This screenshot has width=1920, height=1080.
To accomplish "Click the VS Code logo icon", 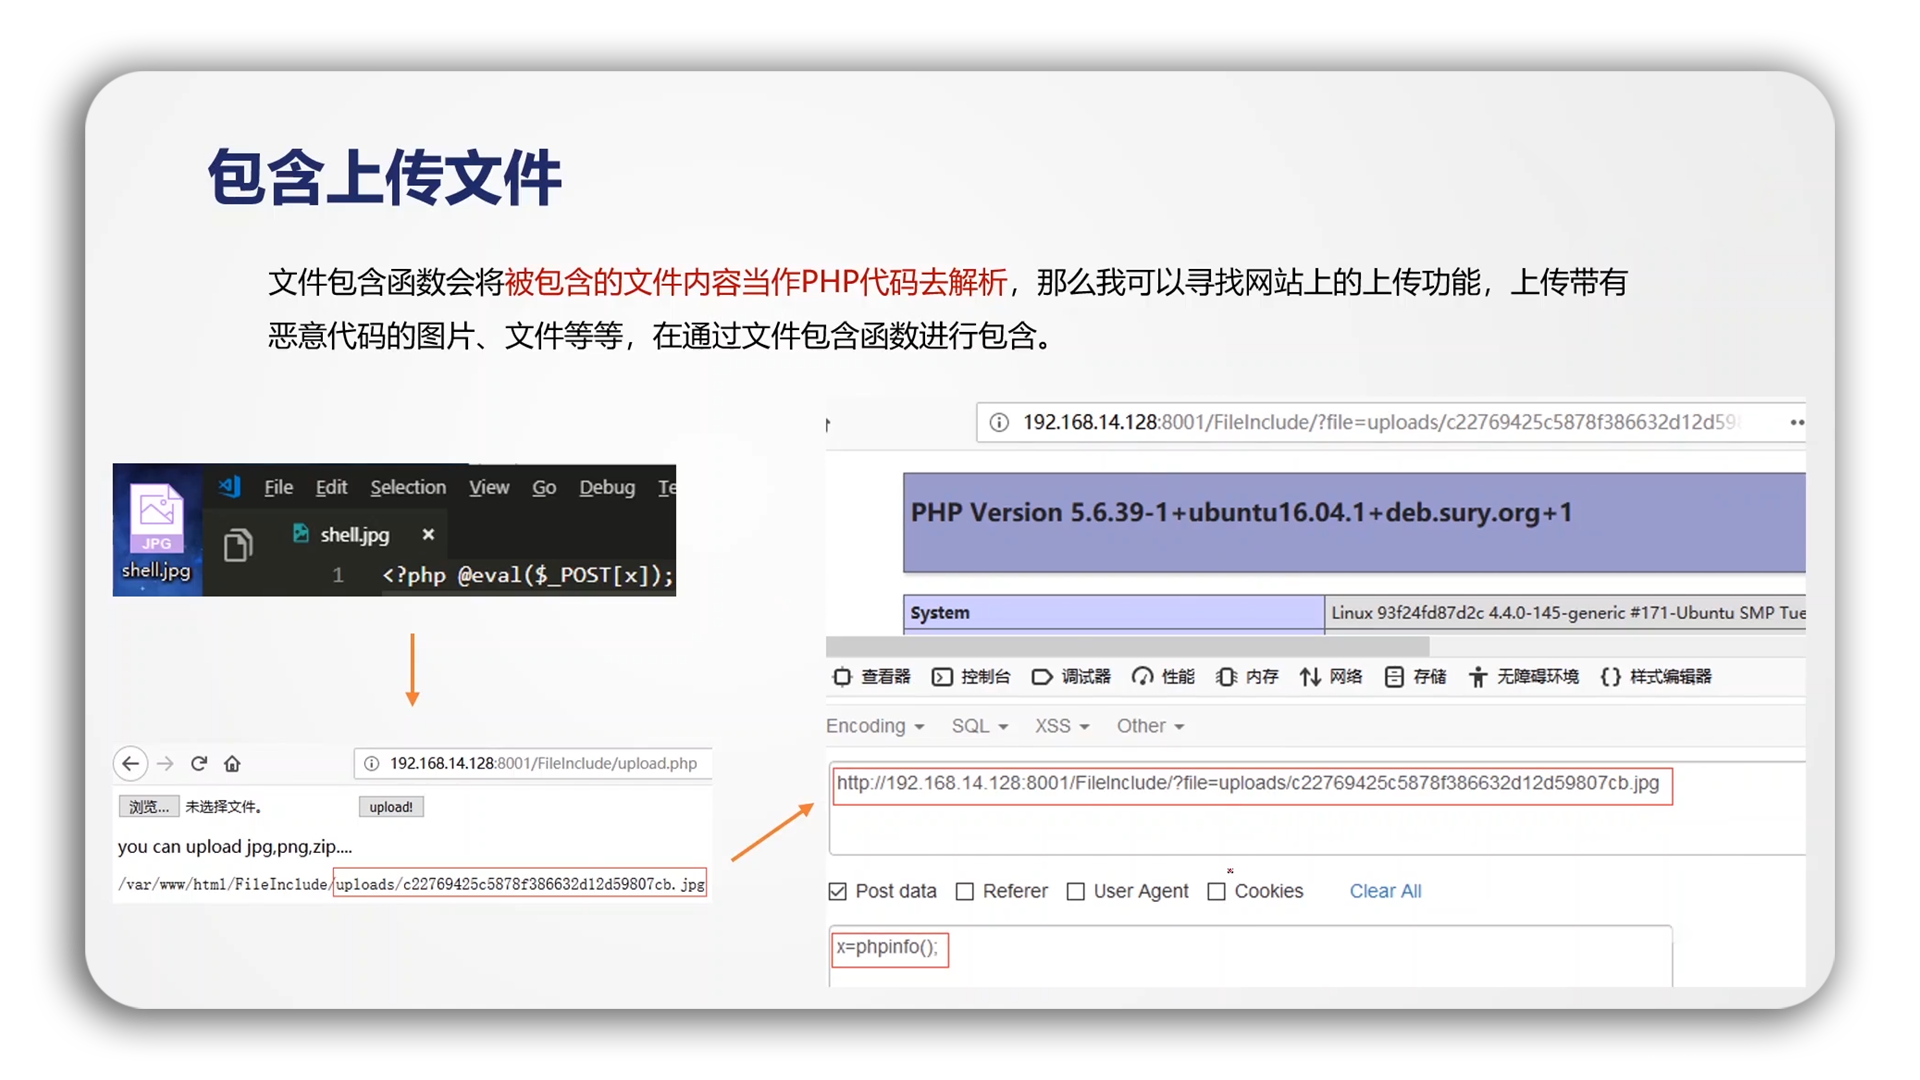I will [x=230, y=487].
